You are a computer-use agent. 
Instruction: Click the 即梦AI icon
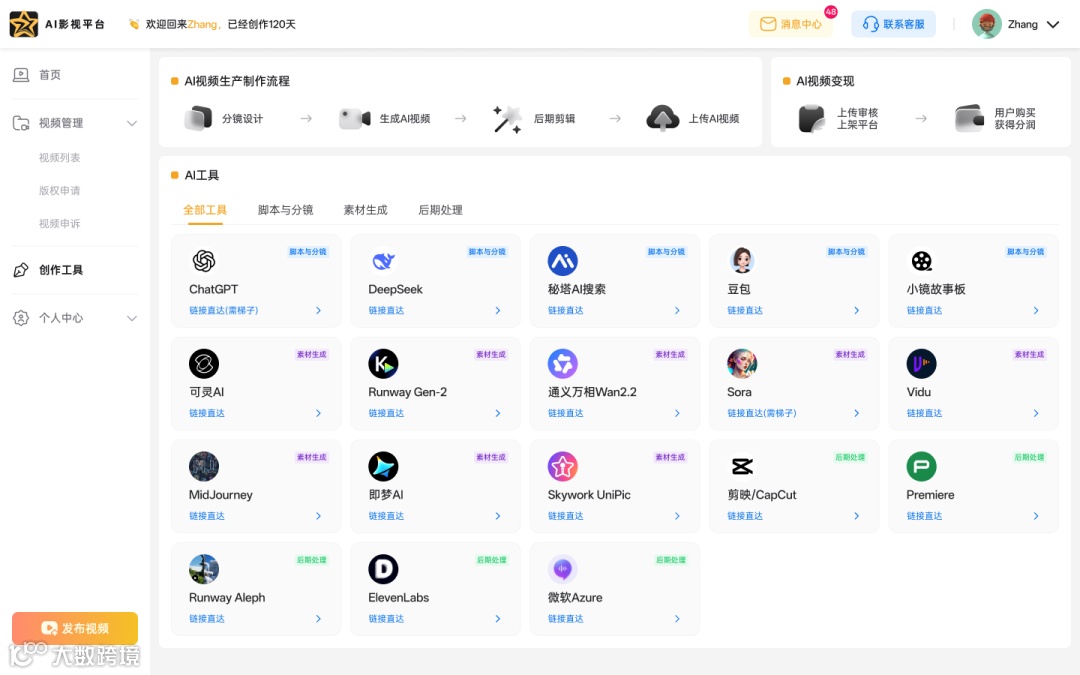[x=383, y=466]
